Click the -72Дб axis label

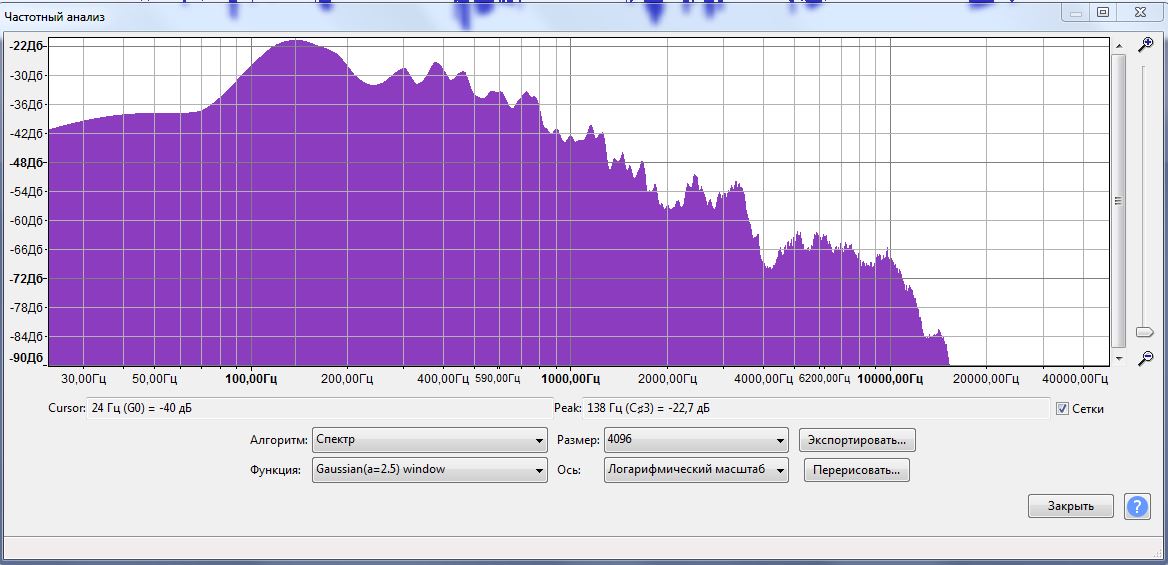click(x=27, y=278)
